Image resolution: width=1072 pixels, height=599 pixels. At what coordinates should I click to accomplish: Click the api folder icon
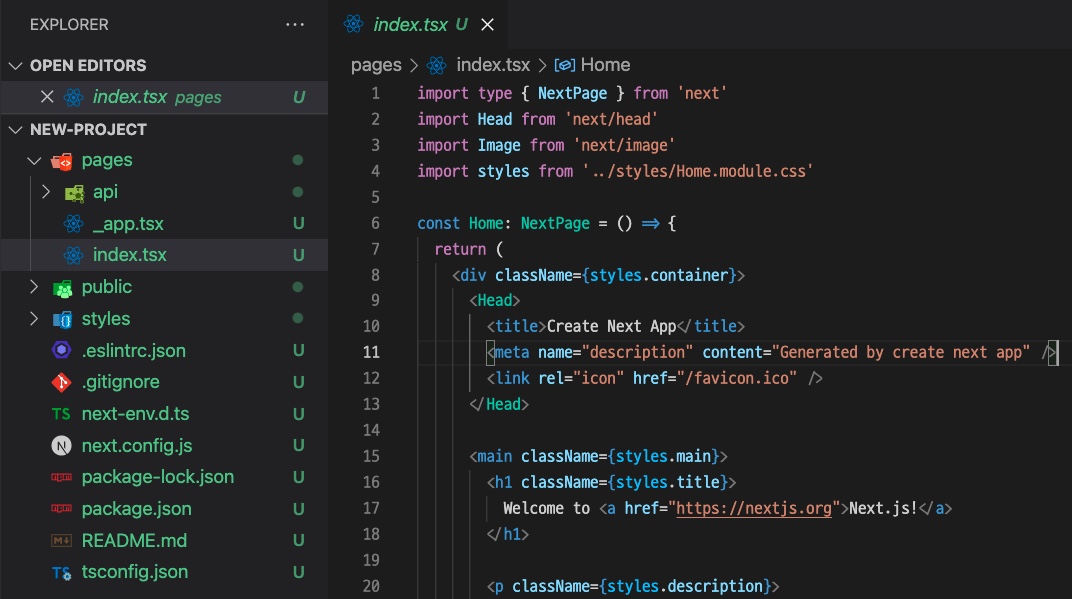[x=74, y=193]
